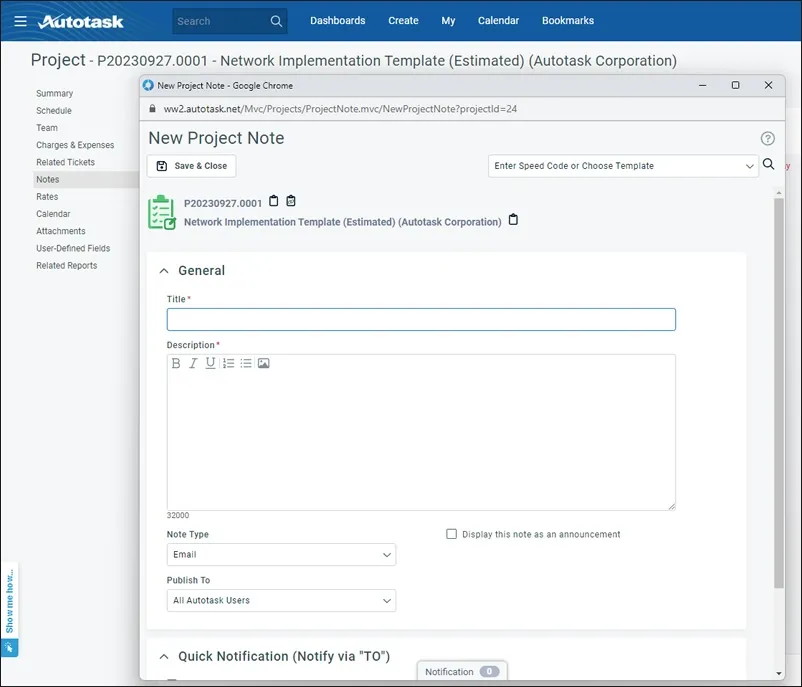Click the second clipboard icon beside project number
The height and width of the screenshot is (687, 802).
click(291, 201)
